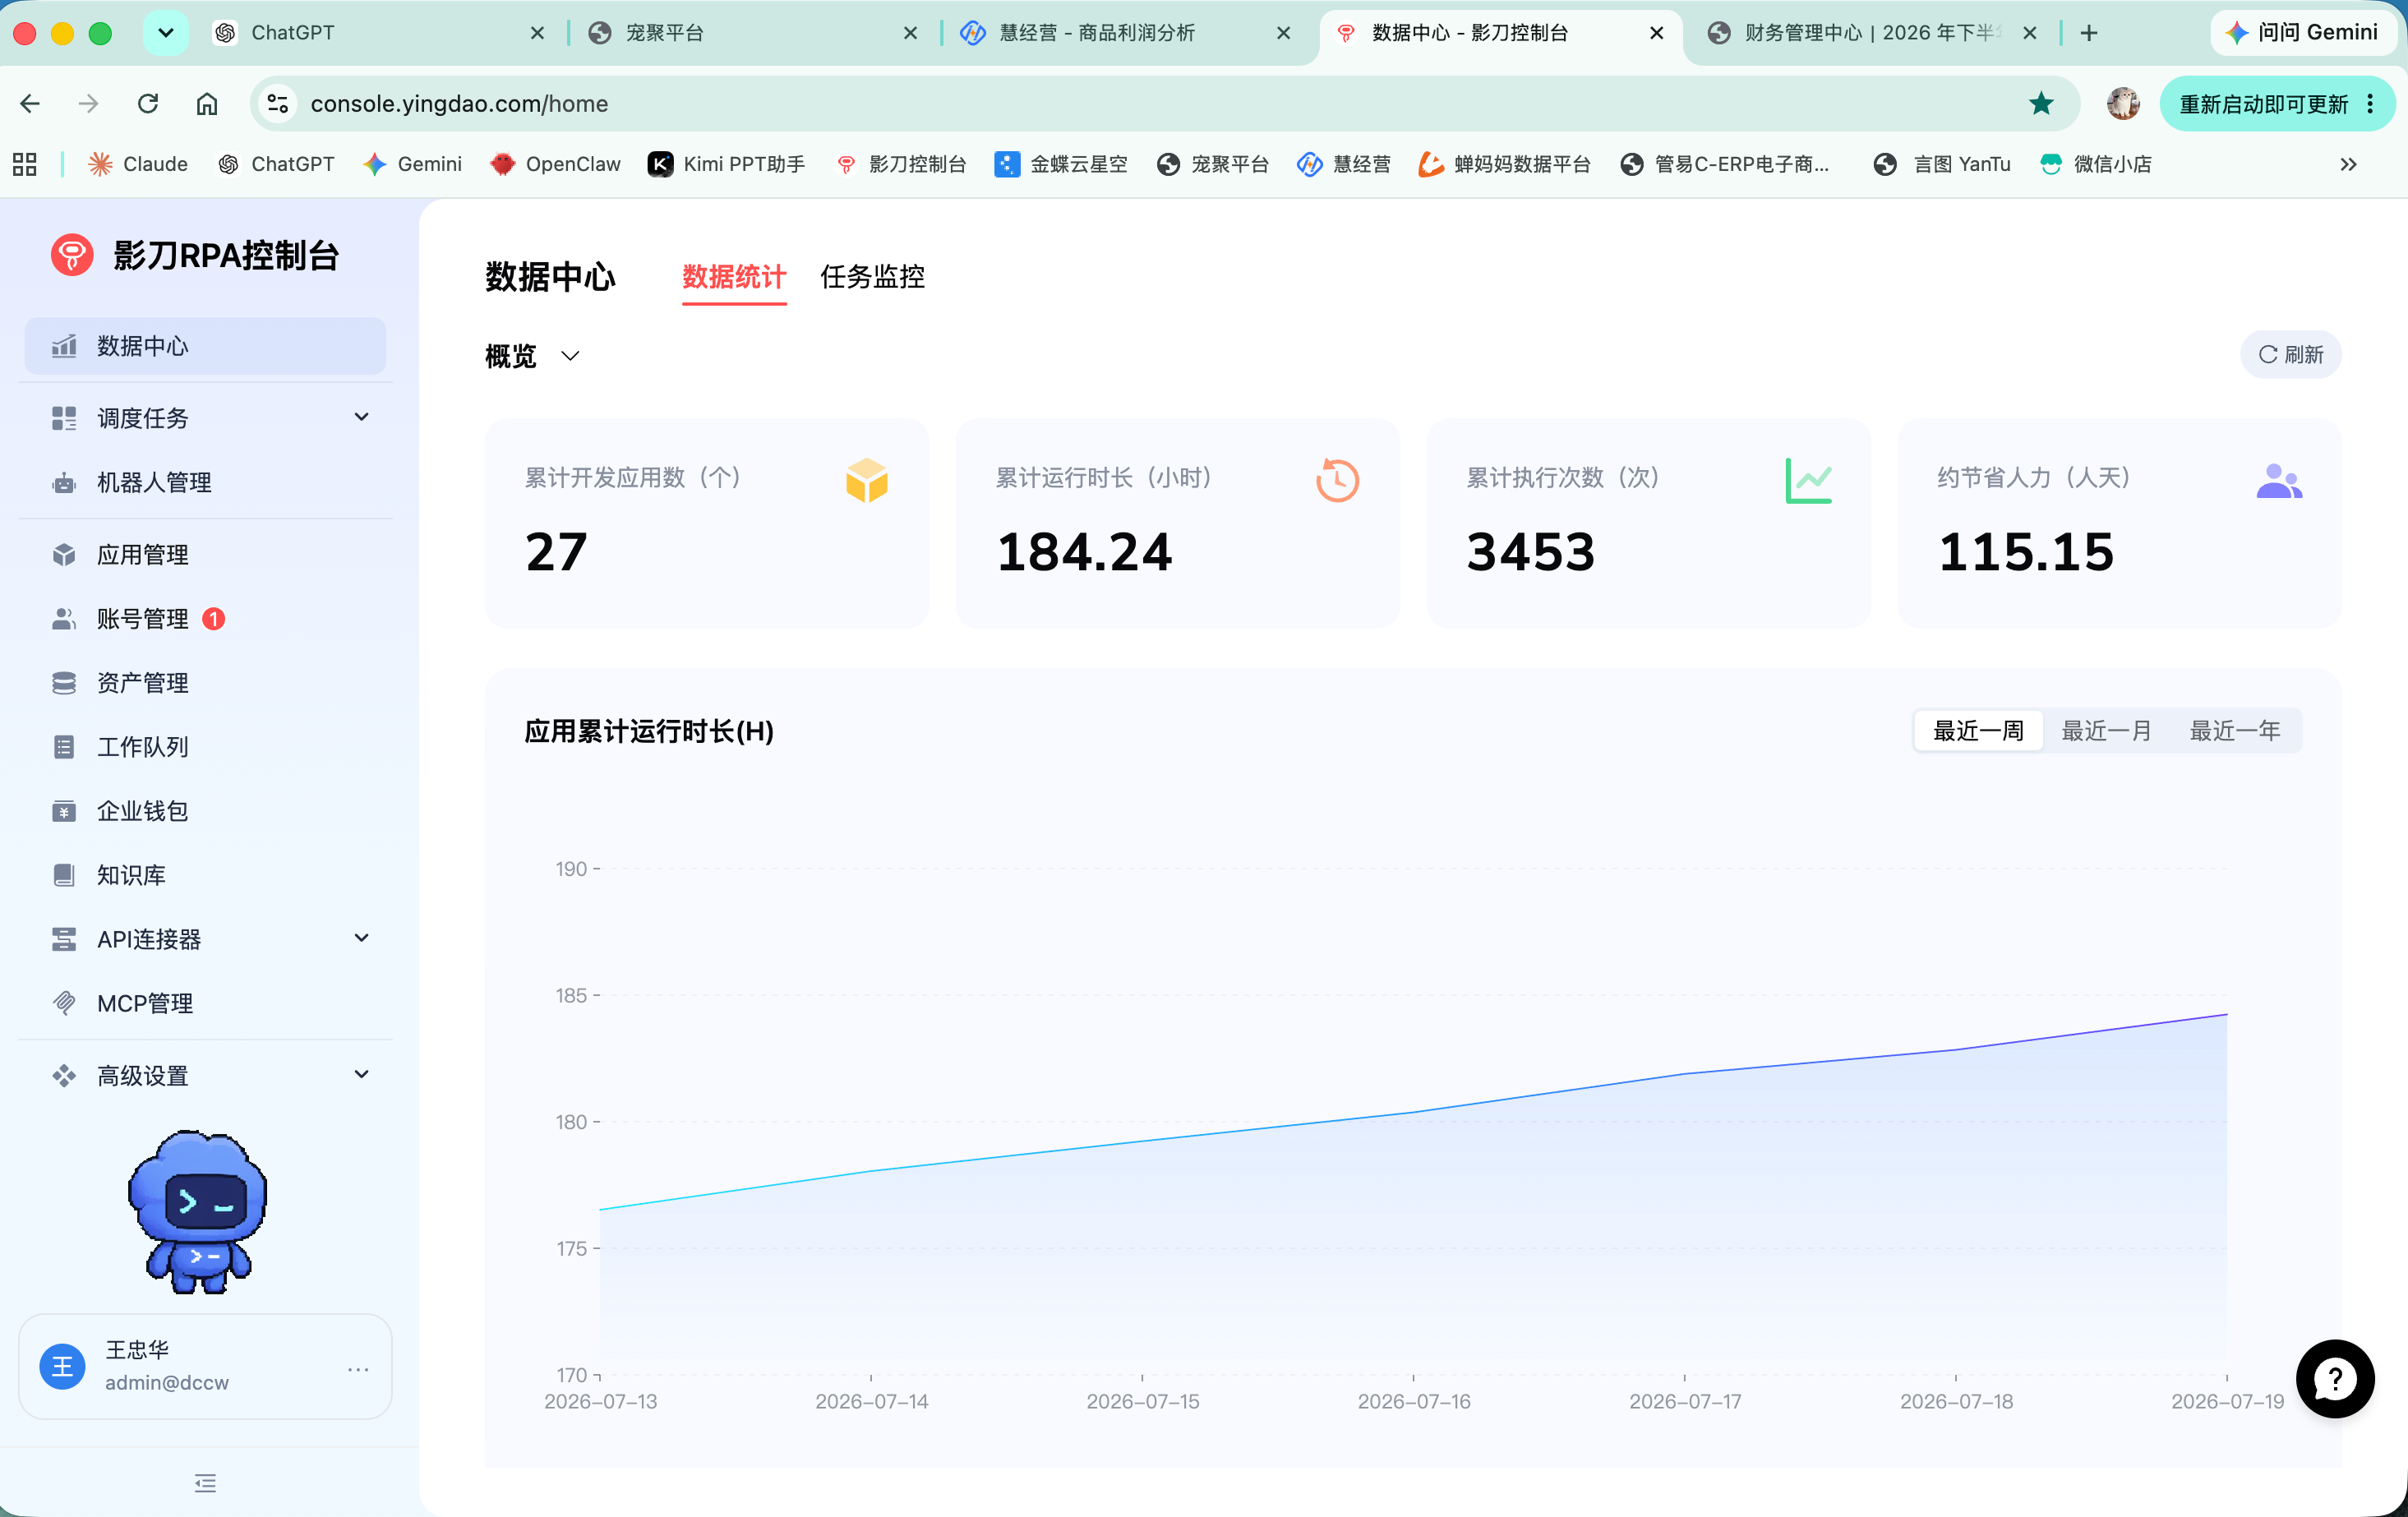The image size is (2408, 1517).
Task: Click the 王忠华 user avatar
Action: pyautogui.click(x=62, y=1366)
